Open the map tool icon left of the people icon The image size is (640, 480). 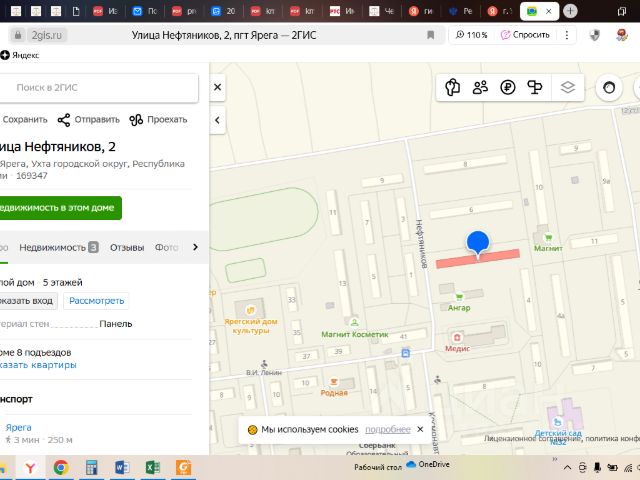click(x=453, y=87)
